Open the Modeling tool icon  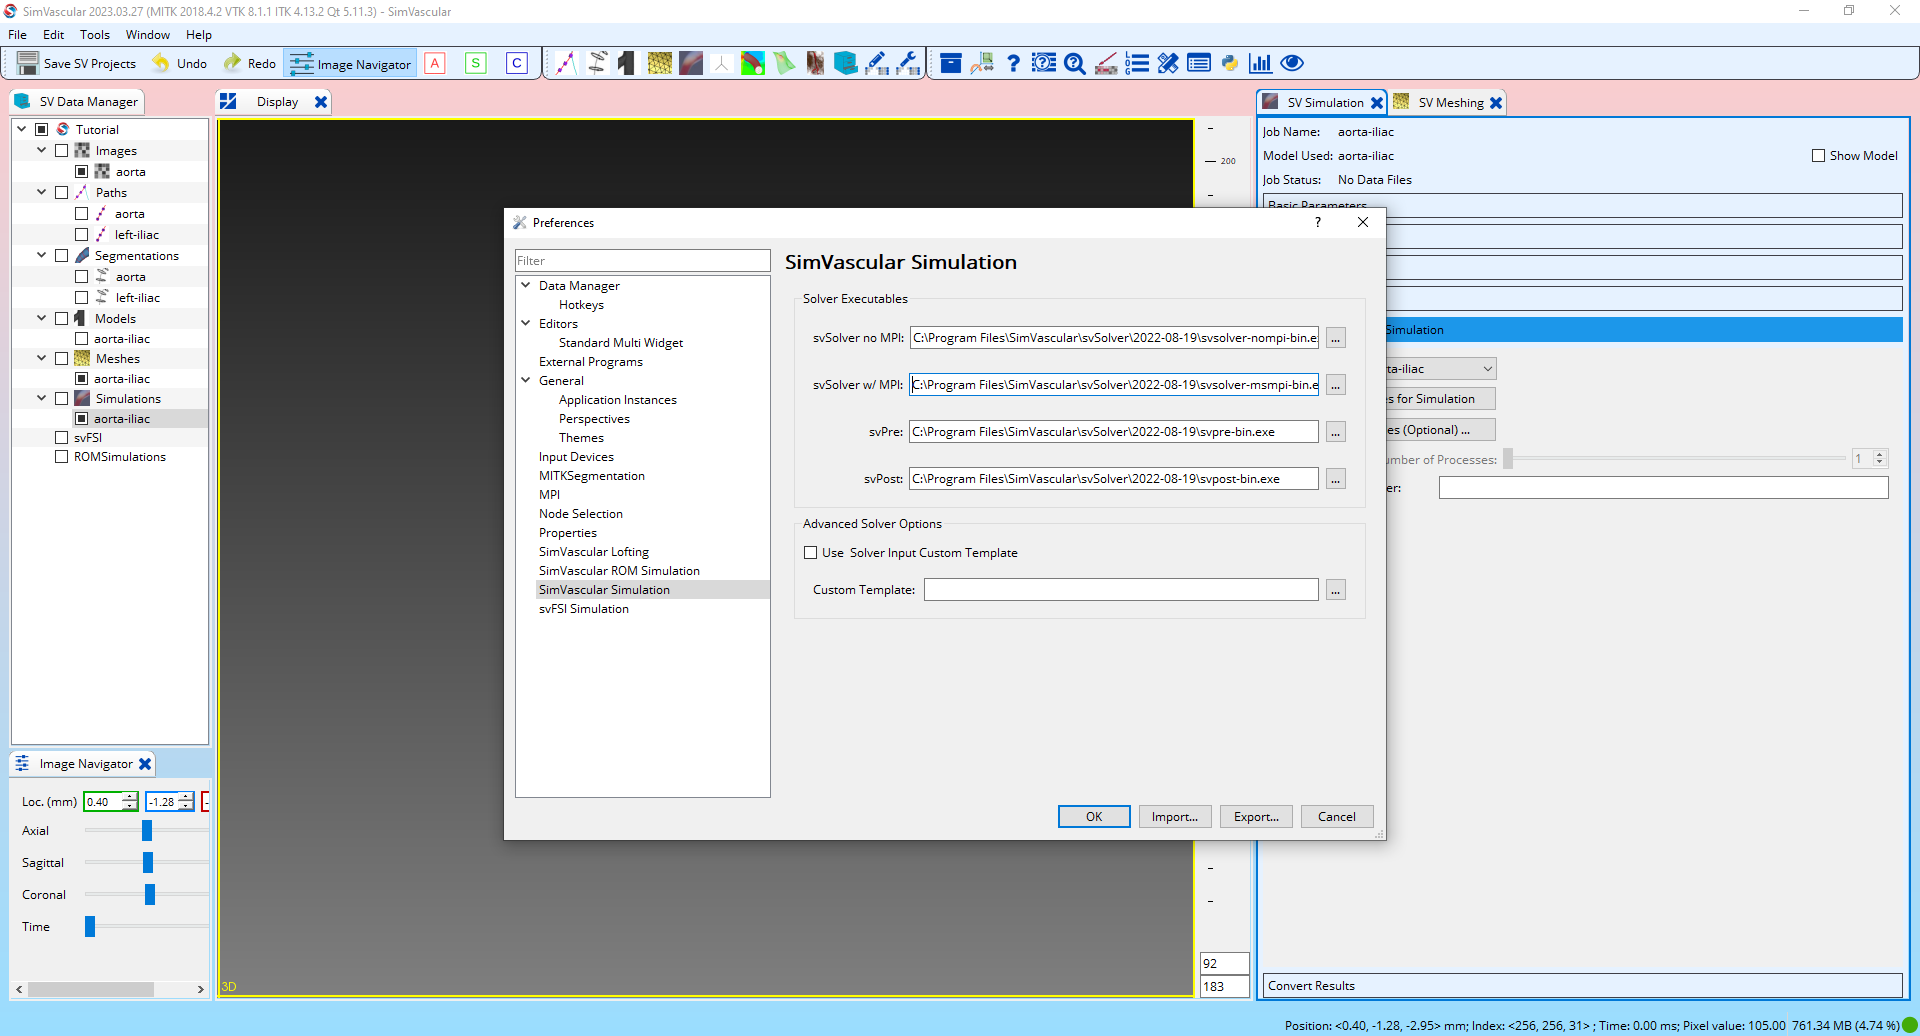tap(626, 63)
